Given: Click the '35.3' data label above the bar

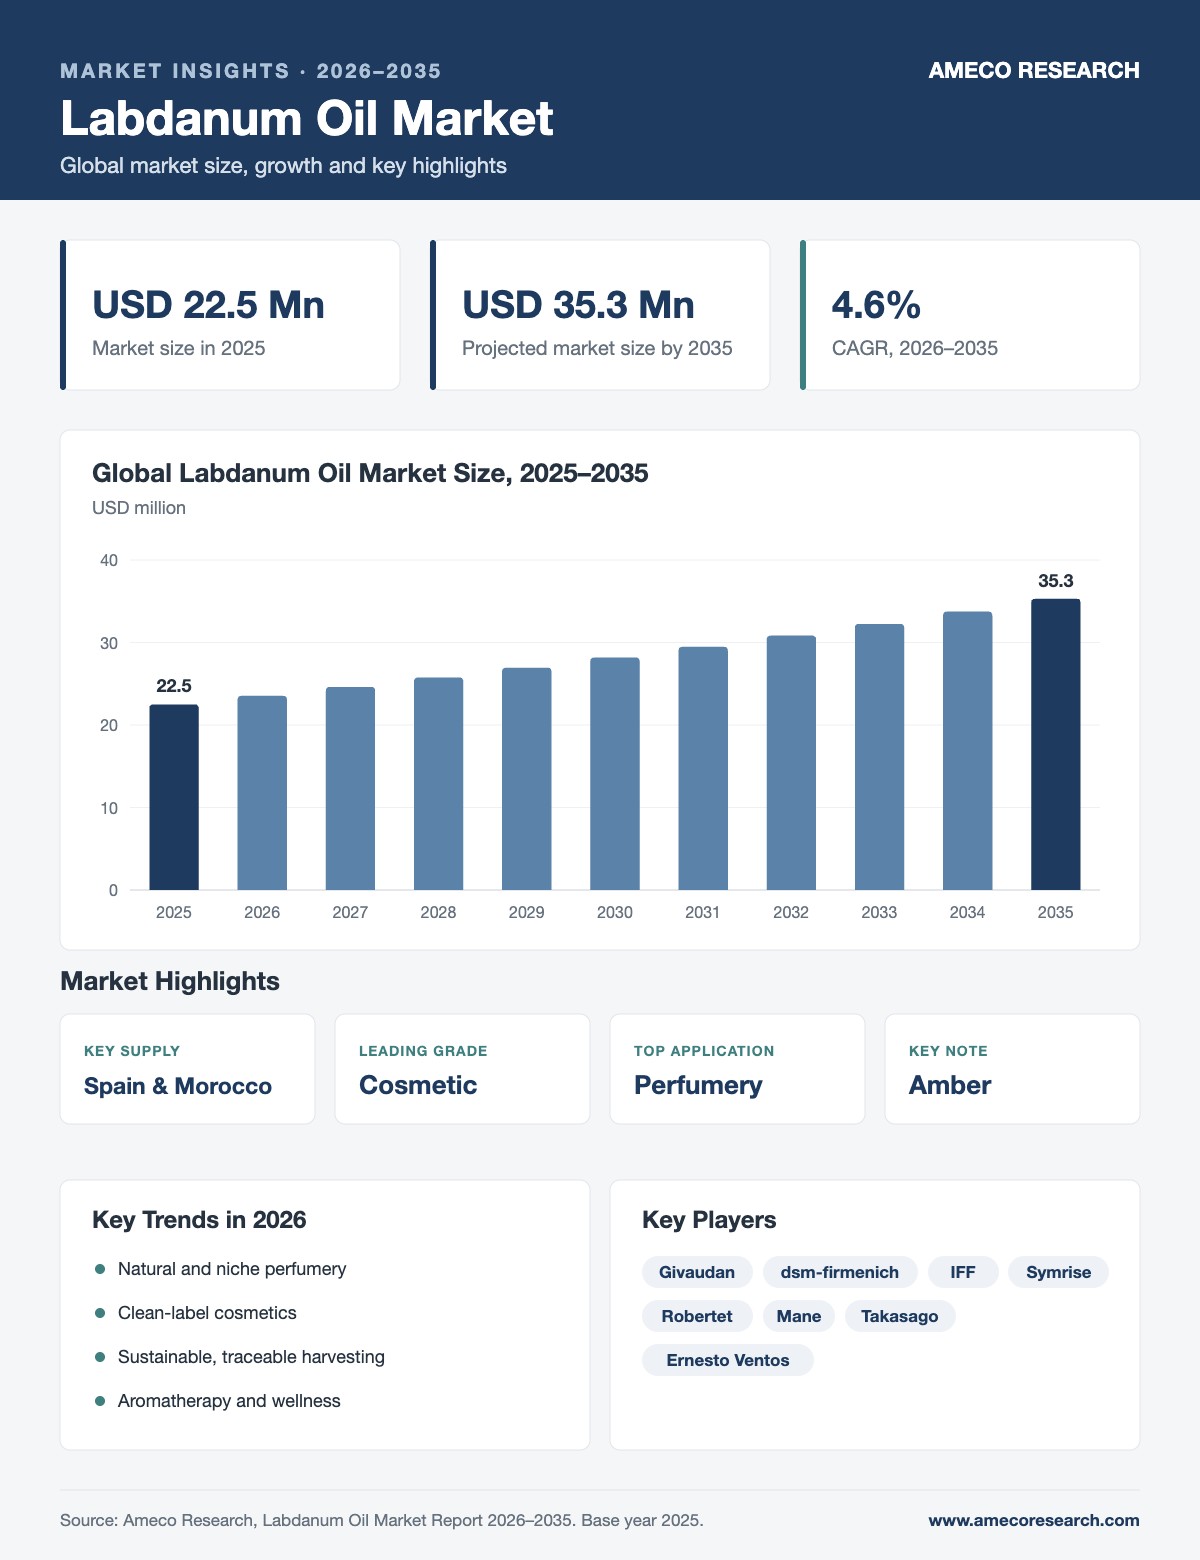Looking at the screenshot, I should (1056, 581).
